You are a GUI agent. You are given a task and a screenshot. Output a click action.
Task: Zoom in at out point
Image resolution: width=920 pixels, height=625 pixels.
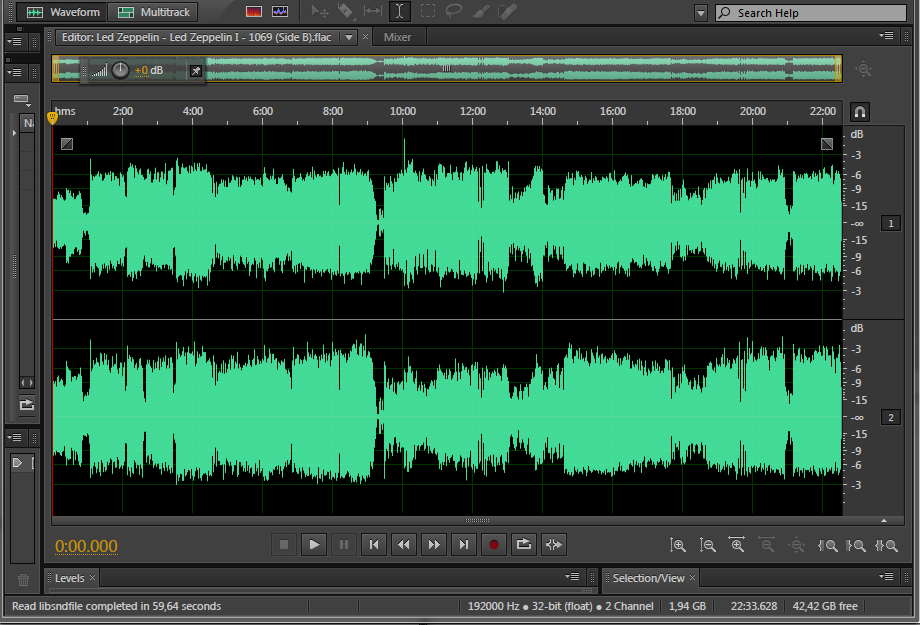click(x=856, y=546)
